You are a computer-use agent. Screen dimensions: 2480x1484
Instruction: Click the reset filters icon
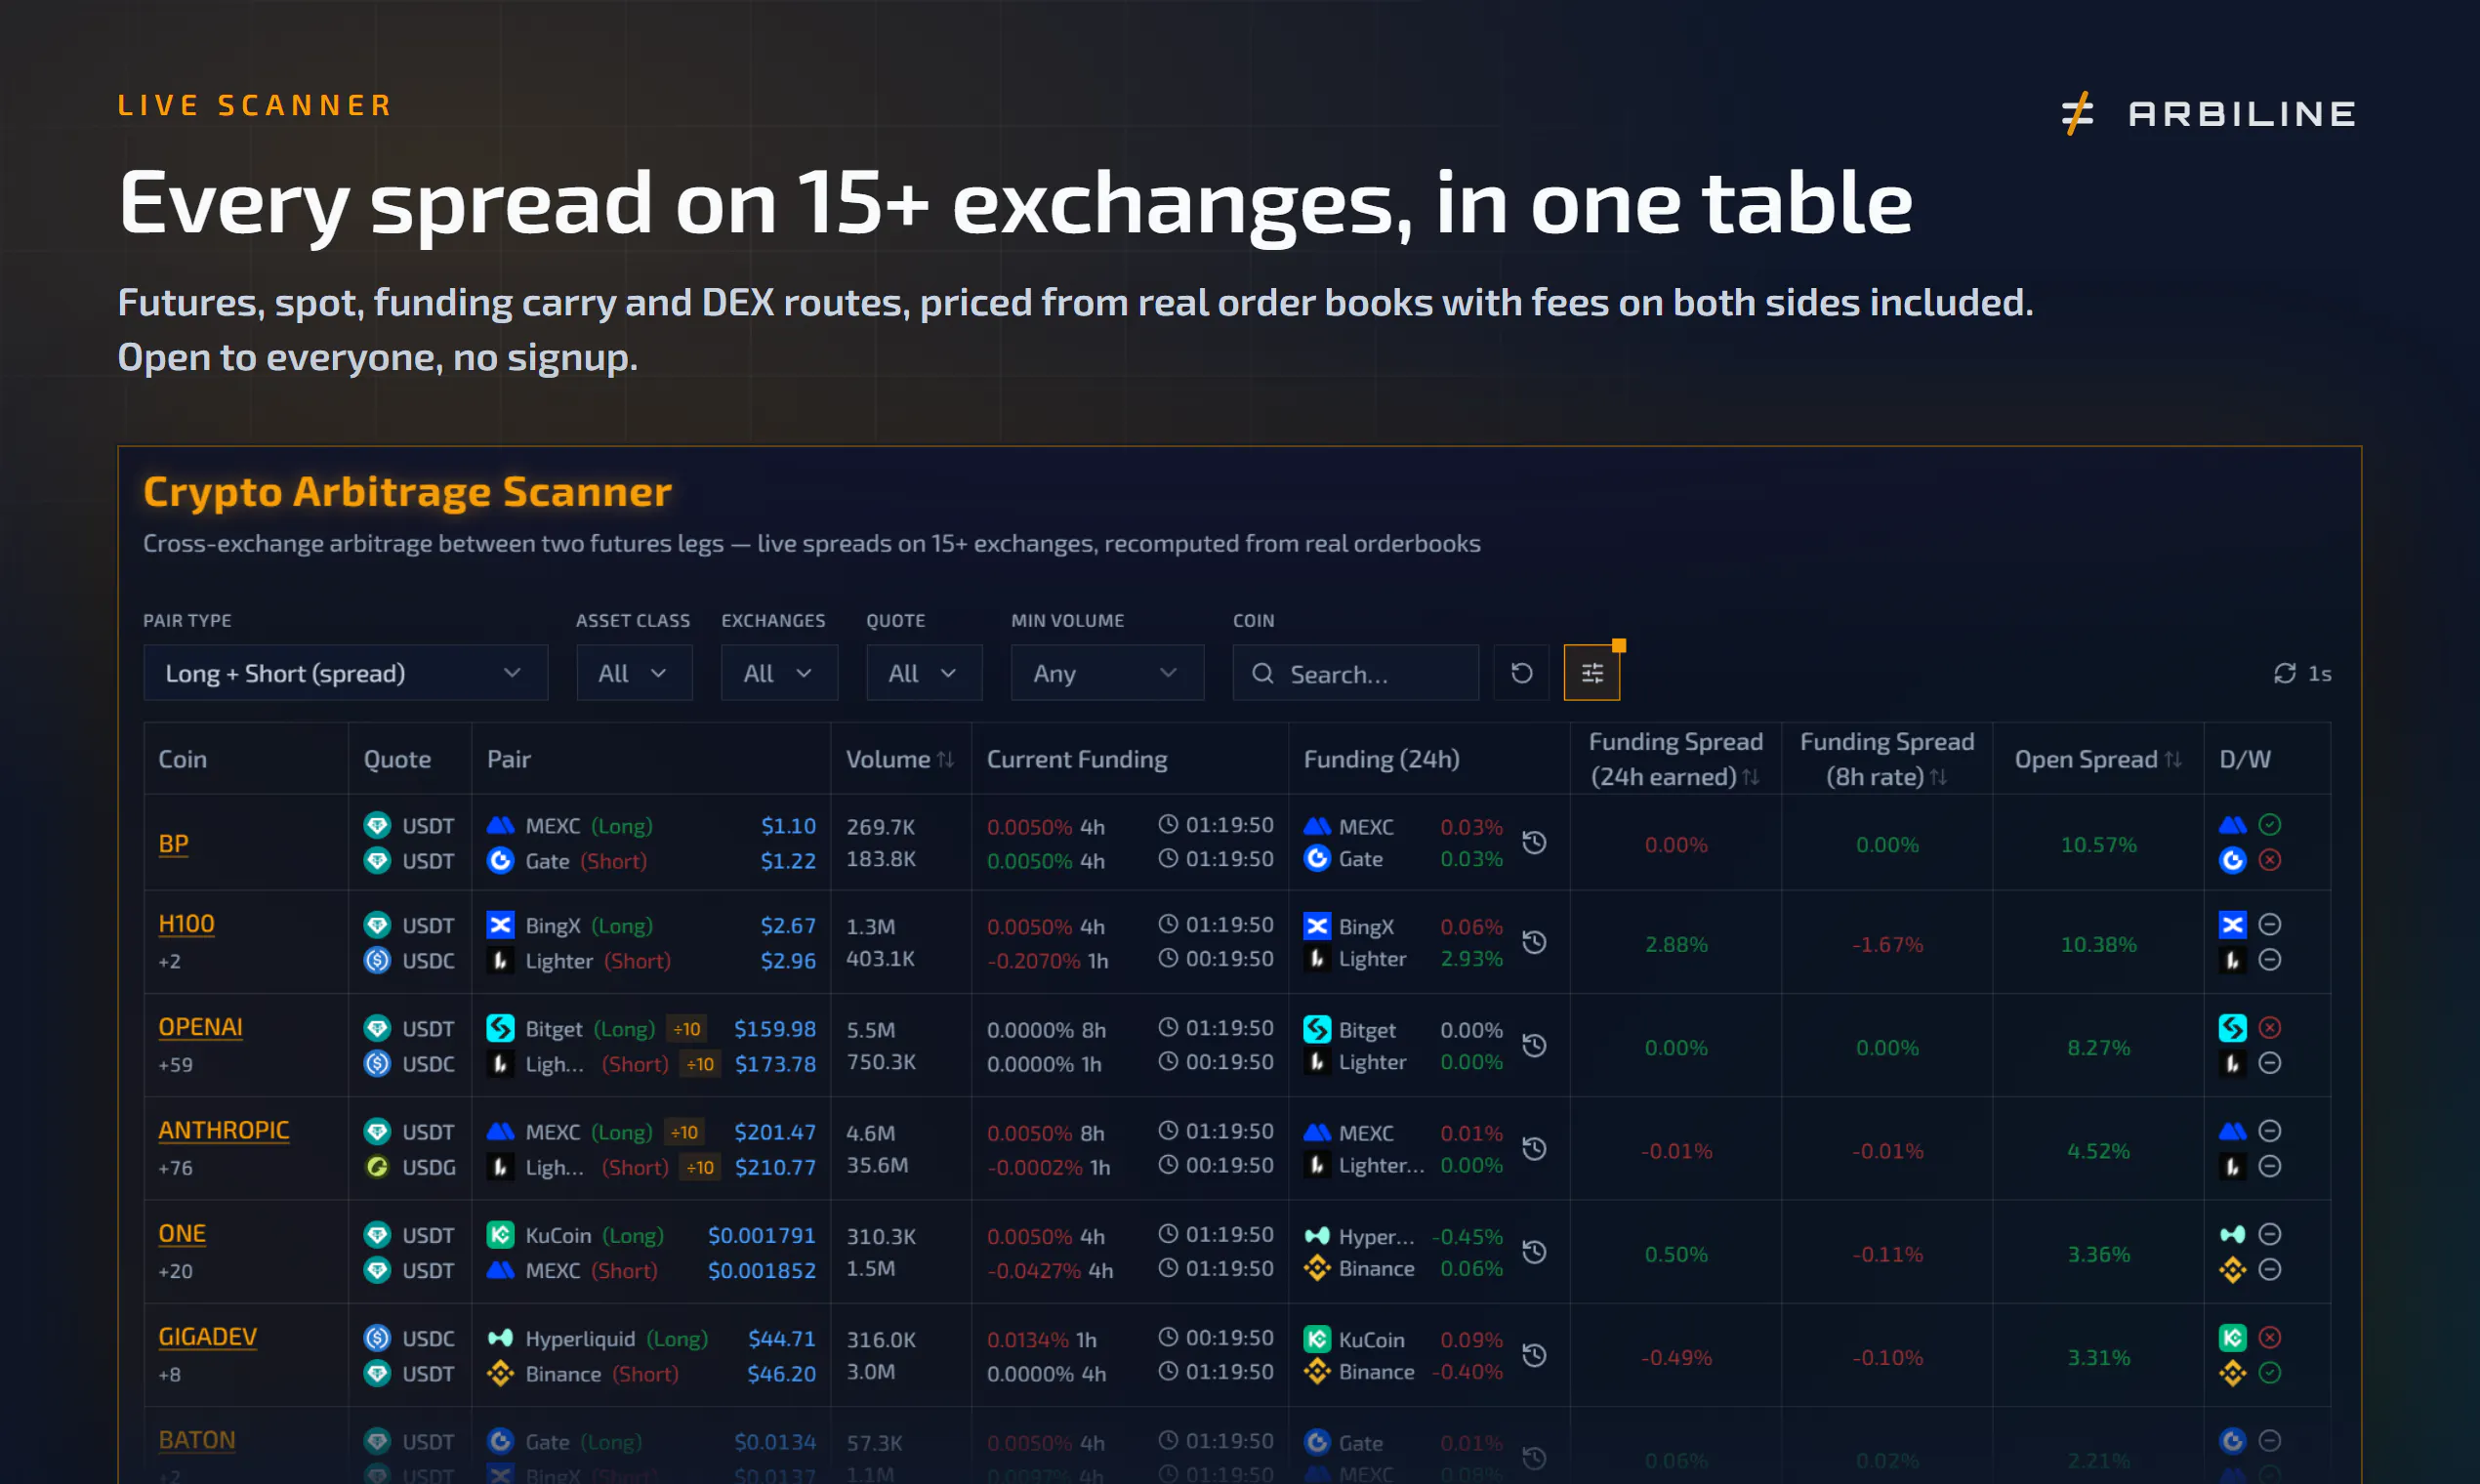coord(1521,673)
